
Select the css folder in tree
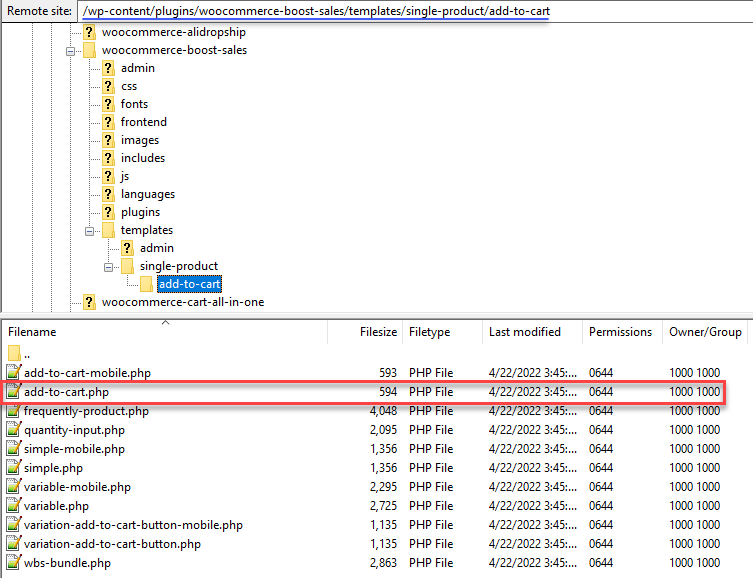tap(129, 86)
